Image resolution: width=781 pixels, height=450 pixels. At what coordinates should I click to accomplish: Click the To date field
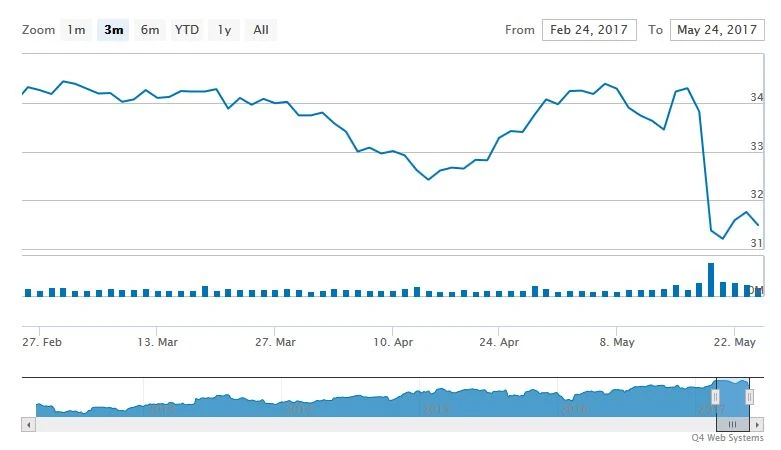717,30
